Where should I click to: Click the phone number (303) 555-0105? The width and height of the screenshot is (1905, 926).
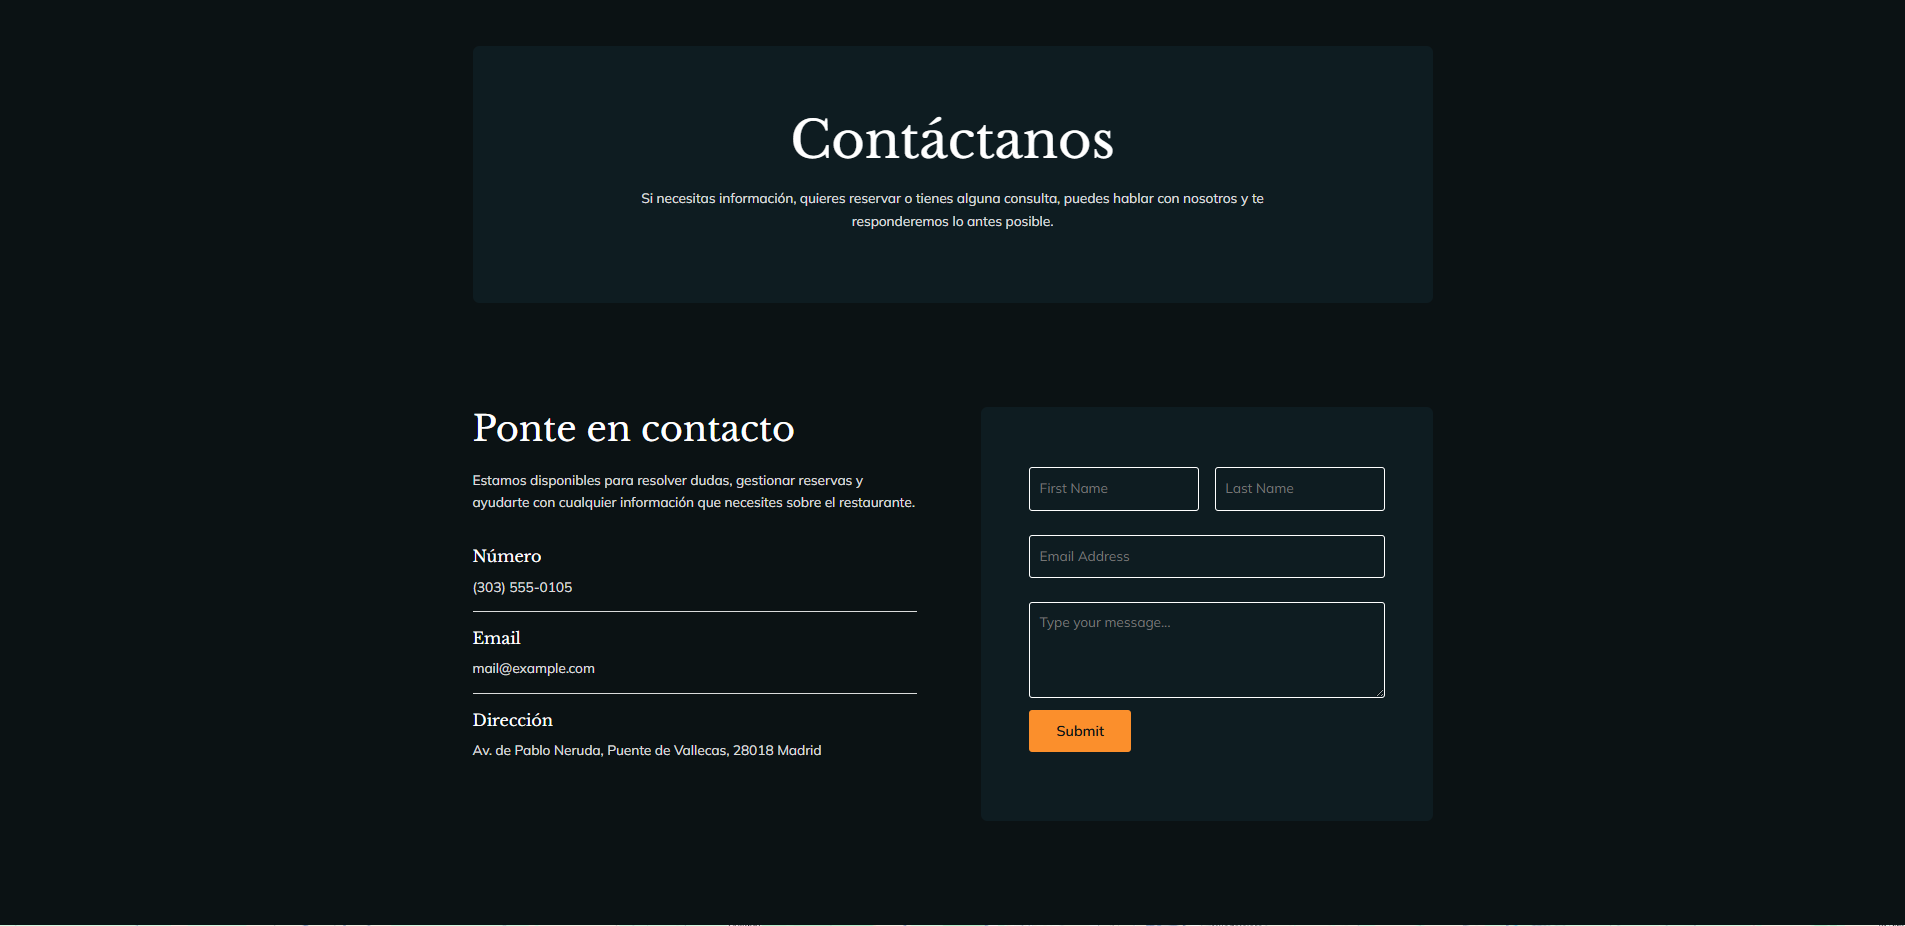coord(522,587)
